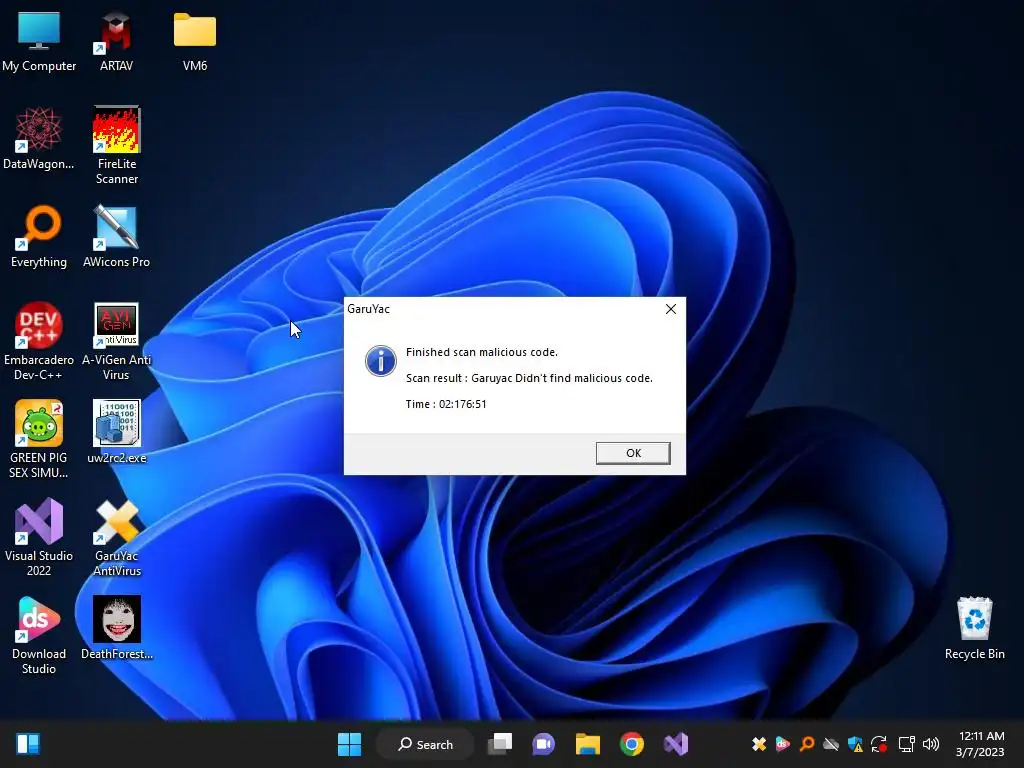
Task: Select the Everything search shortcut on desktop
Action: point(39,236)
